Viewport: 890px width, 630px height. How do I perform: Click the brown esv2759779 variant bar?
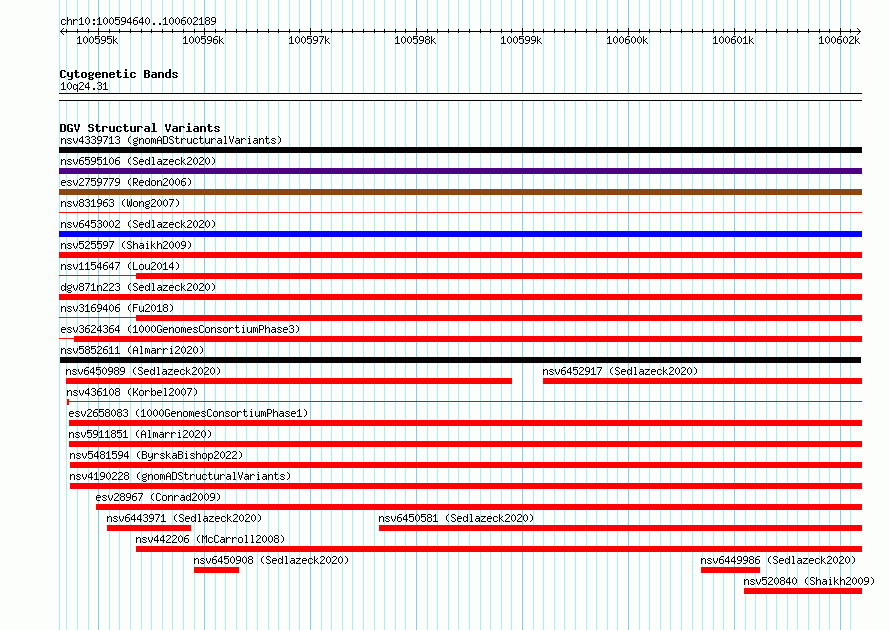460,192
